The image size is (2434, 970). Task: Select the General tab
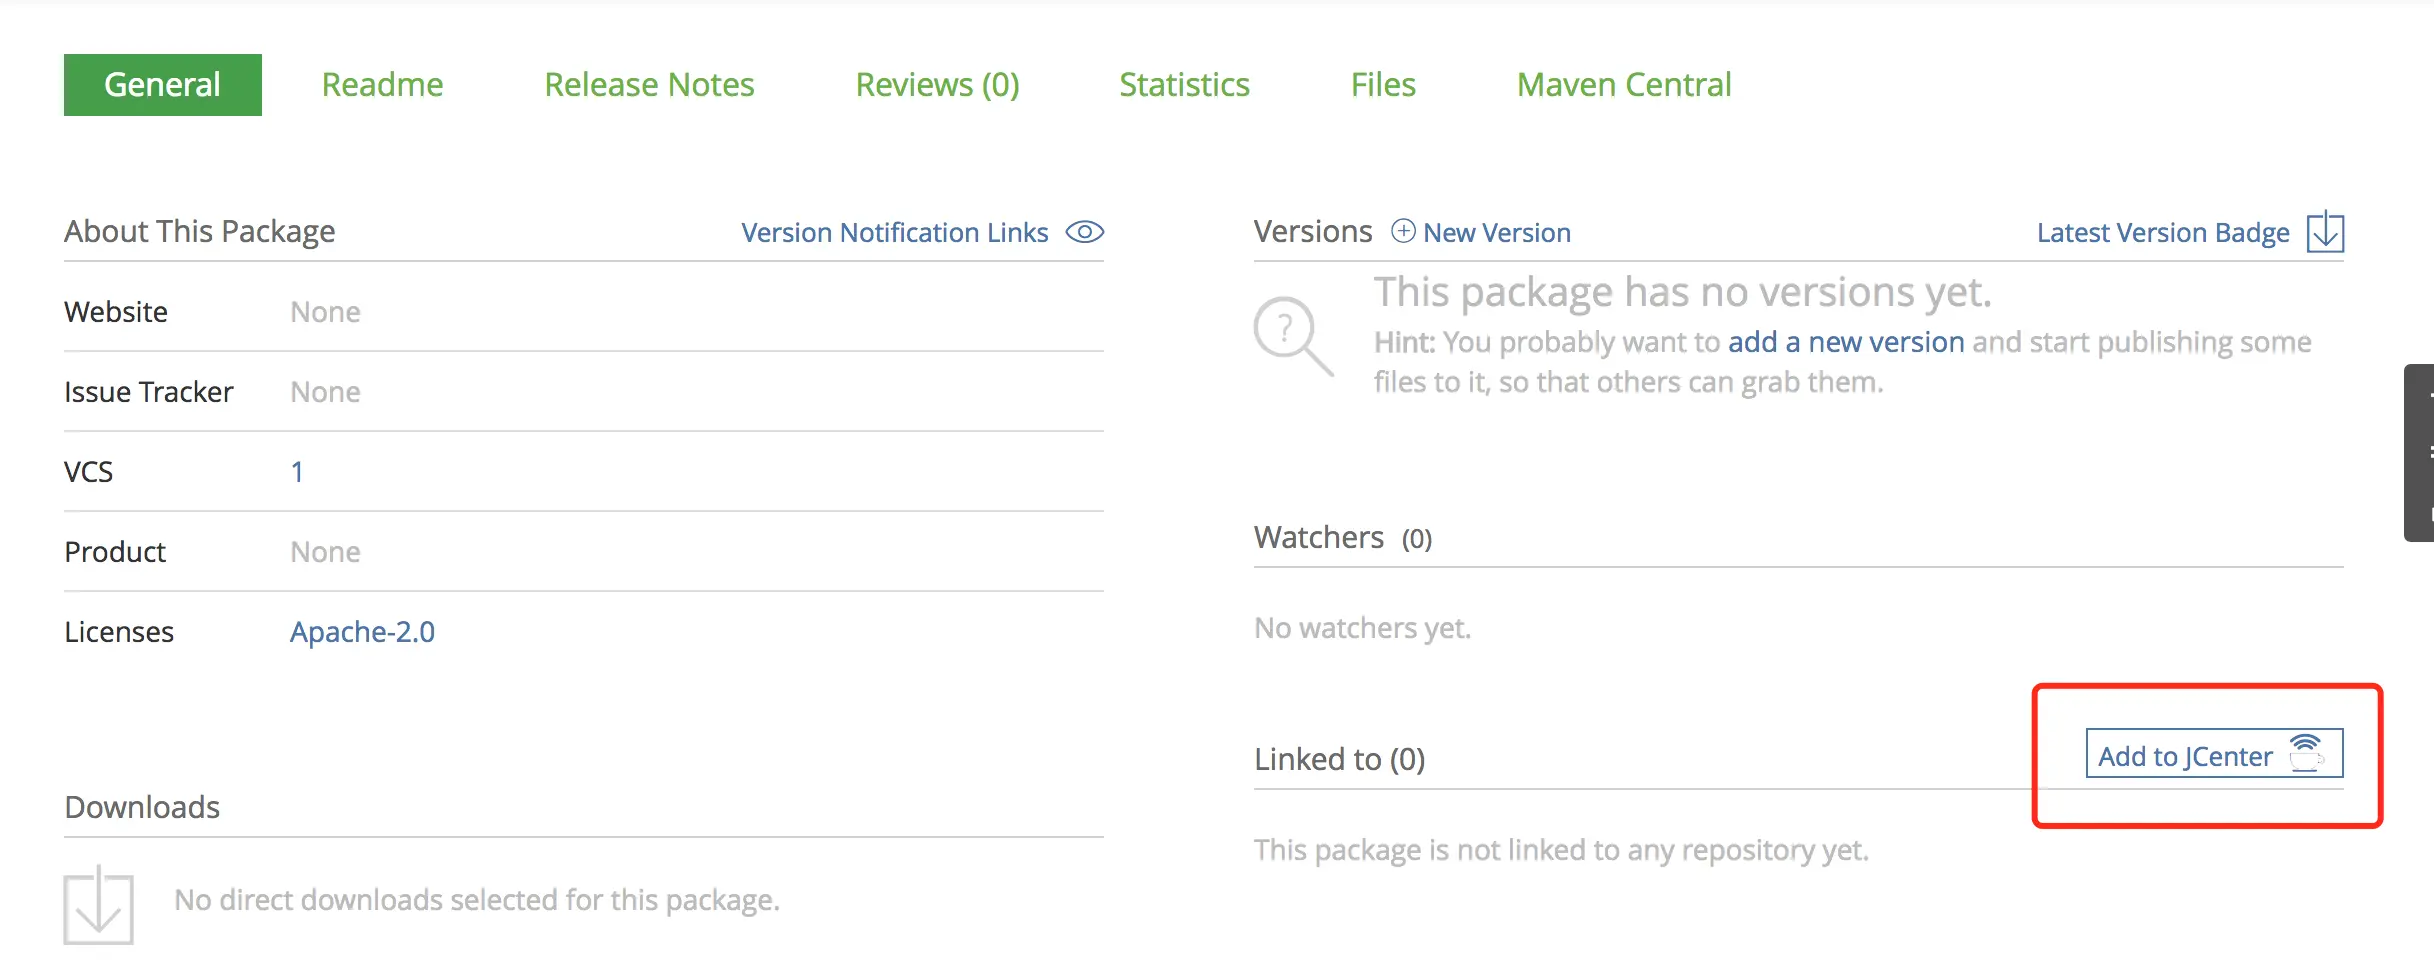pos(162,85)
